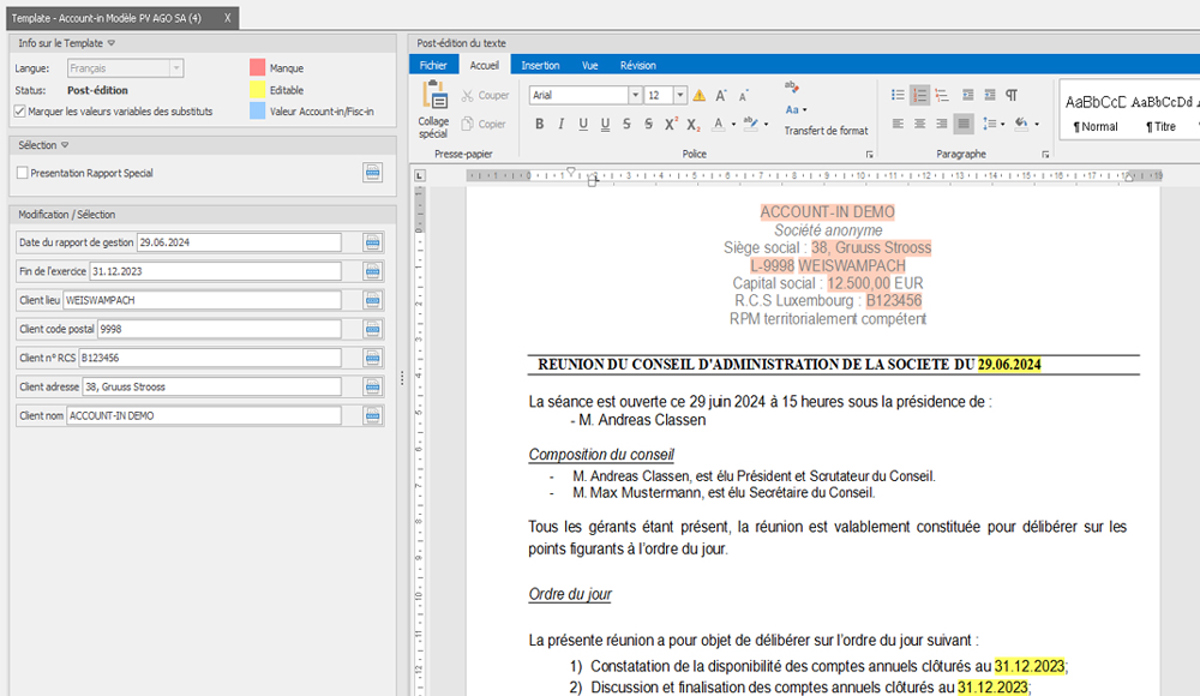Open the Langue Français dropdown
Viewport: 1200px width, 696px height.
[x=176, y=68]
